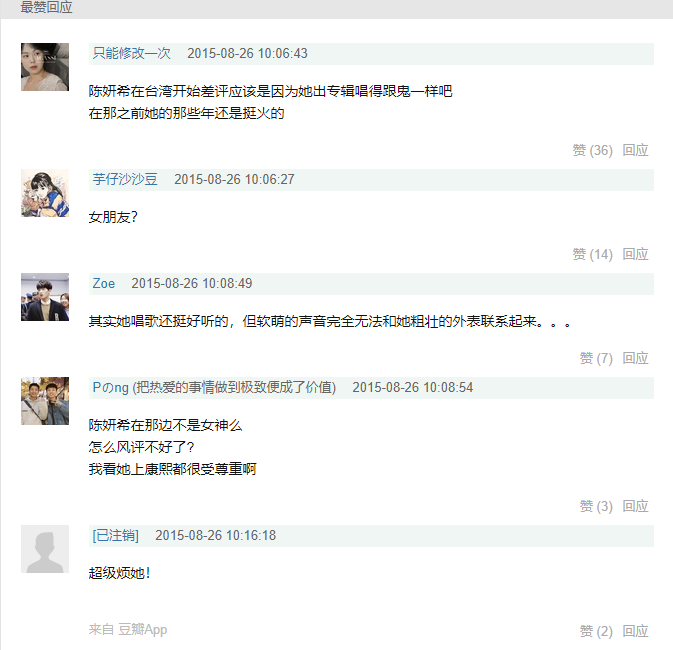673x650 pixels.
Task: Open profile link 芋仔沙沙豆
Action: pyautogui.click(x=125, y=179)
